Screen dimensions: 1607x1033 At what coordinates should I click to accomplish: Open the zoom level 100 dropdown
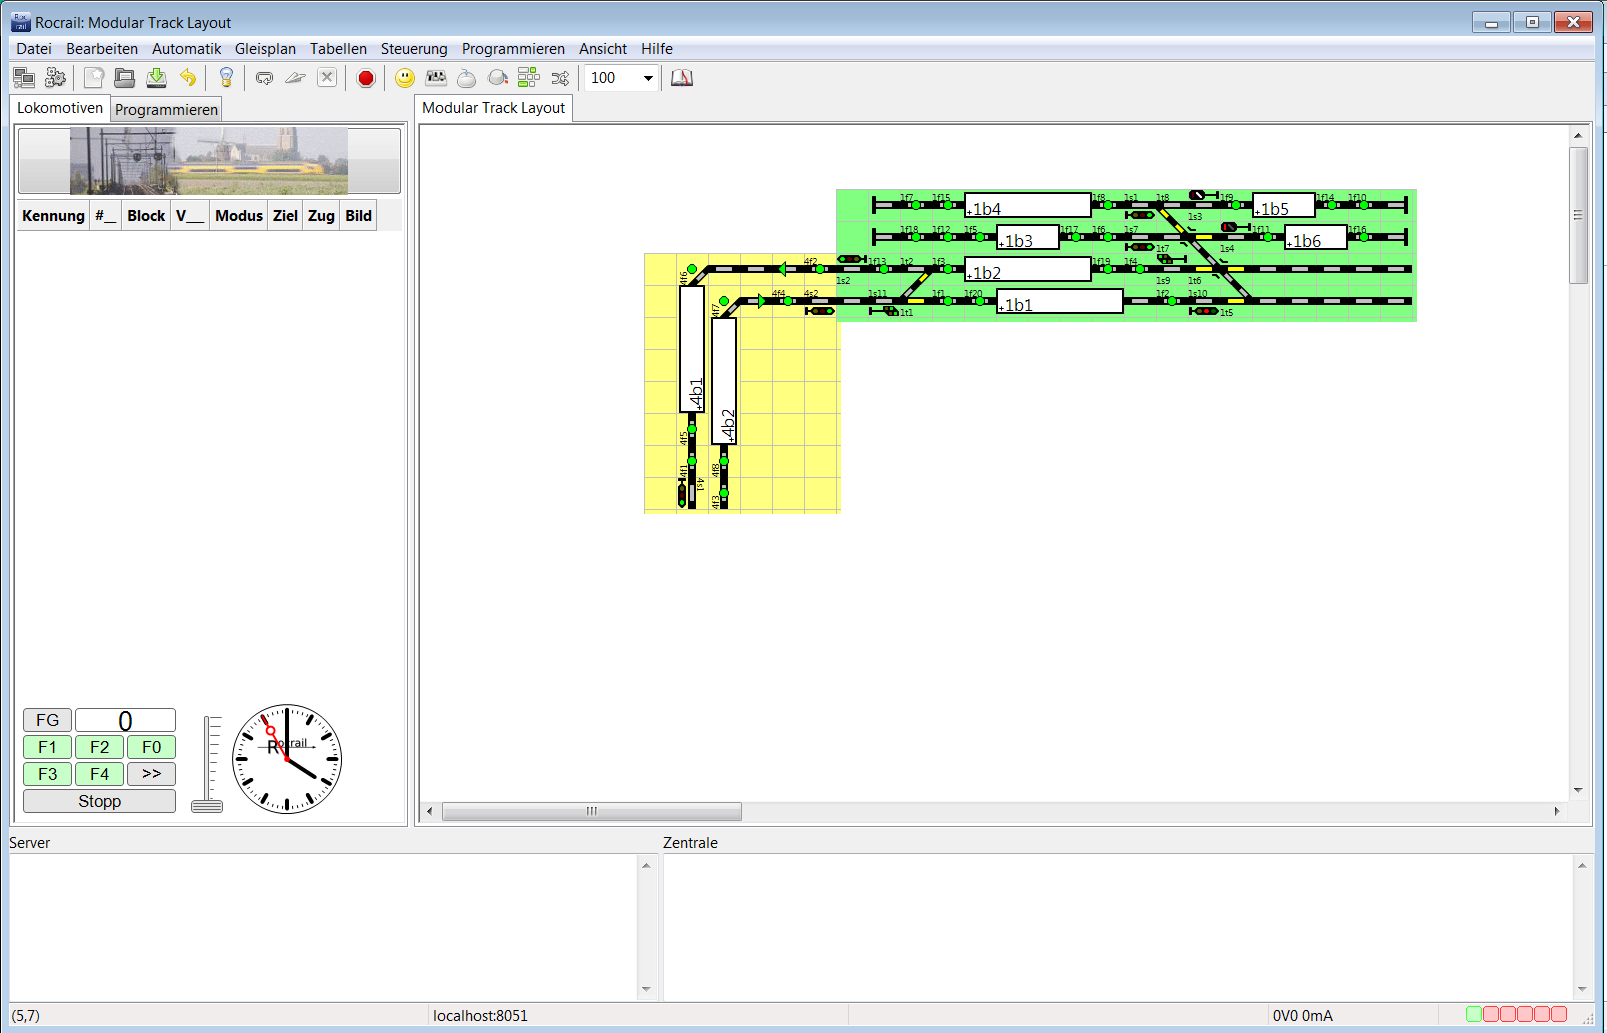(648, 78)
